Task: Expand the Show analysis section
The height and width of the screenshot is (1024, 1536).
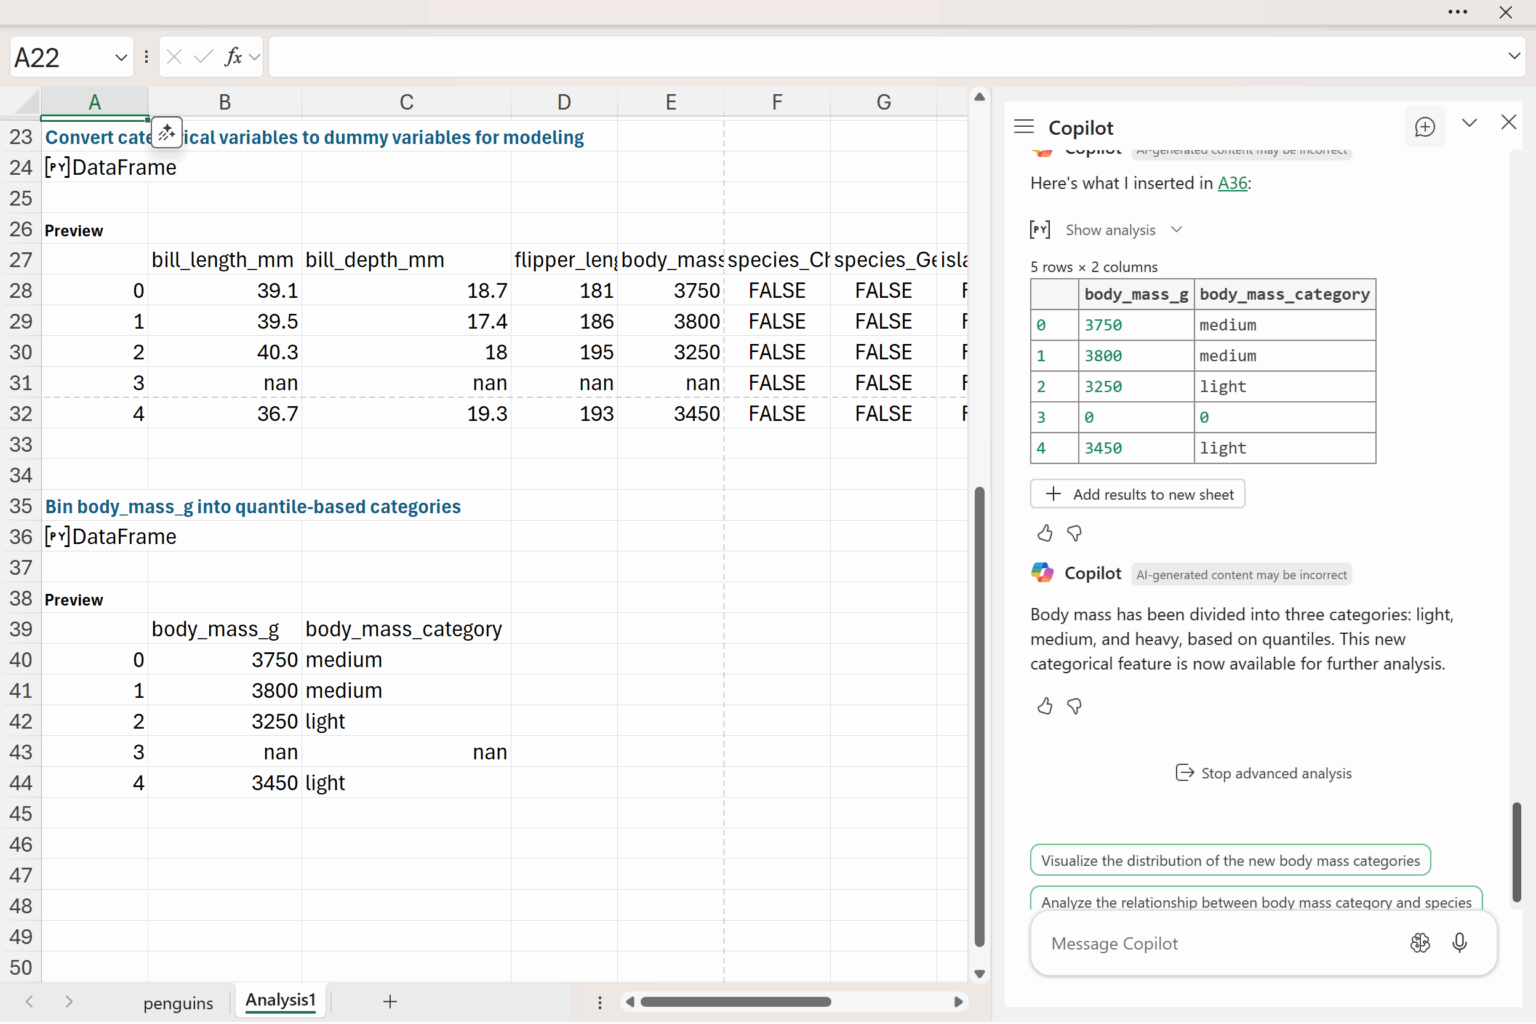Action: 1110,230
